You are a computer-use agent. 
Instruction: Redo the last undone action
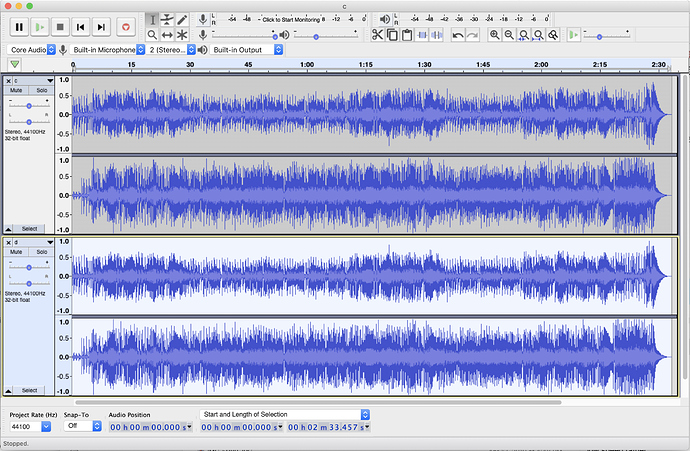point(472,35)
